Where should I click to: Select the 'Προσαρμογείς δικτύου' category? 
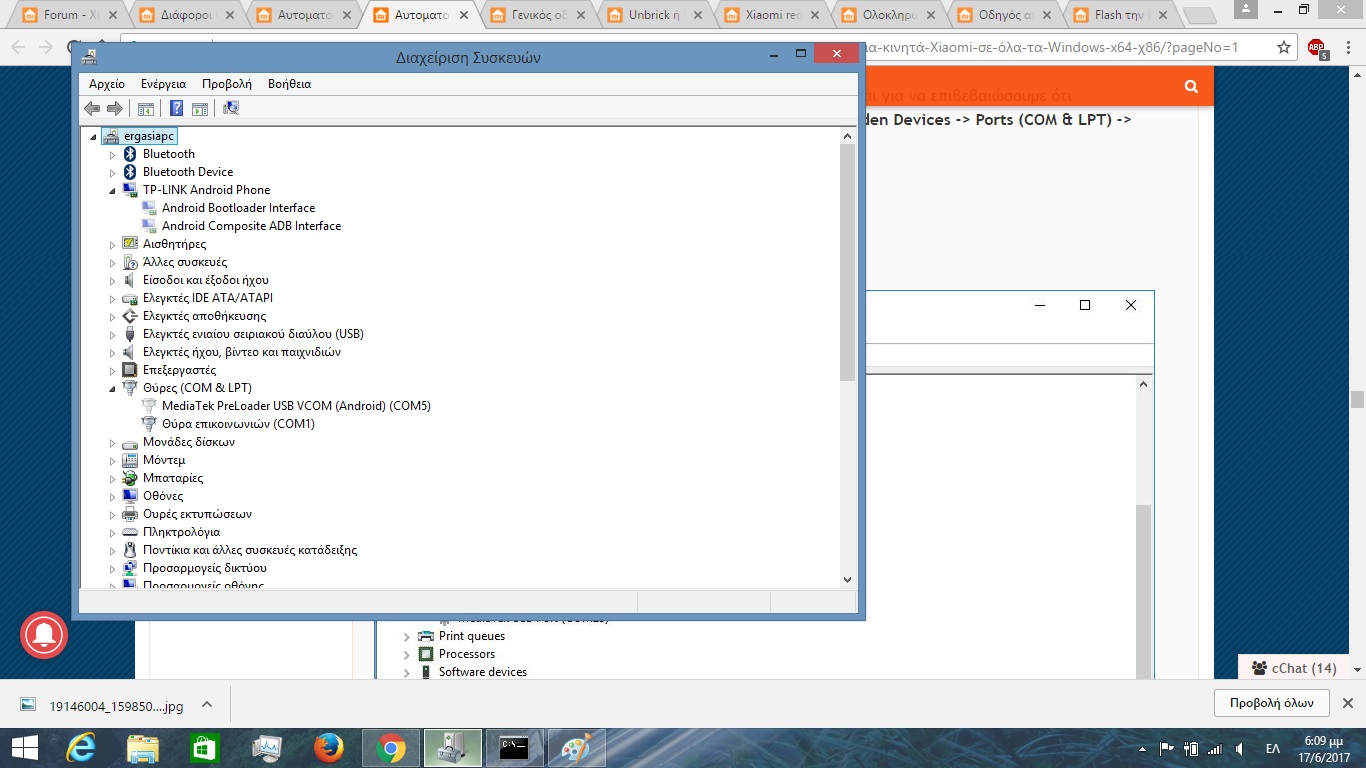(x=204, y=568)
